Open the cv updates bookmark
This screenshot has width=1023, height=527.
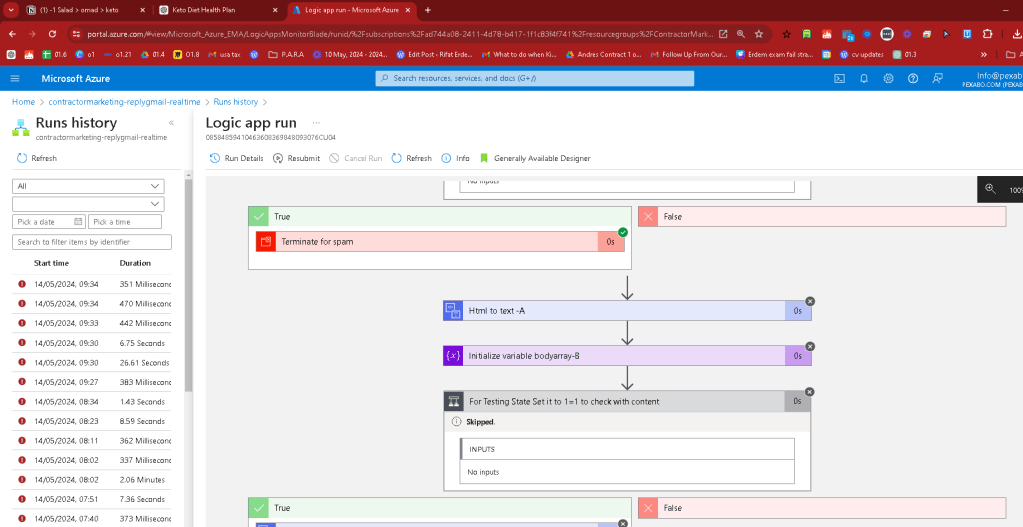point(861,55)
